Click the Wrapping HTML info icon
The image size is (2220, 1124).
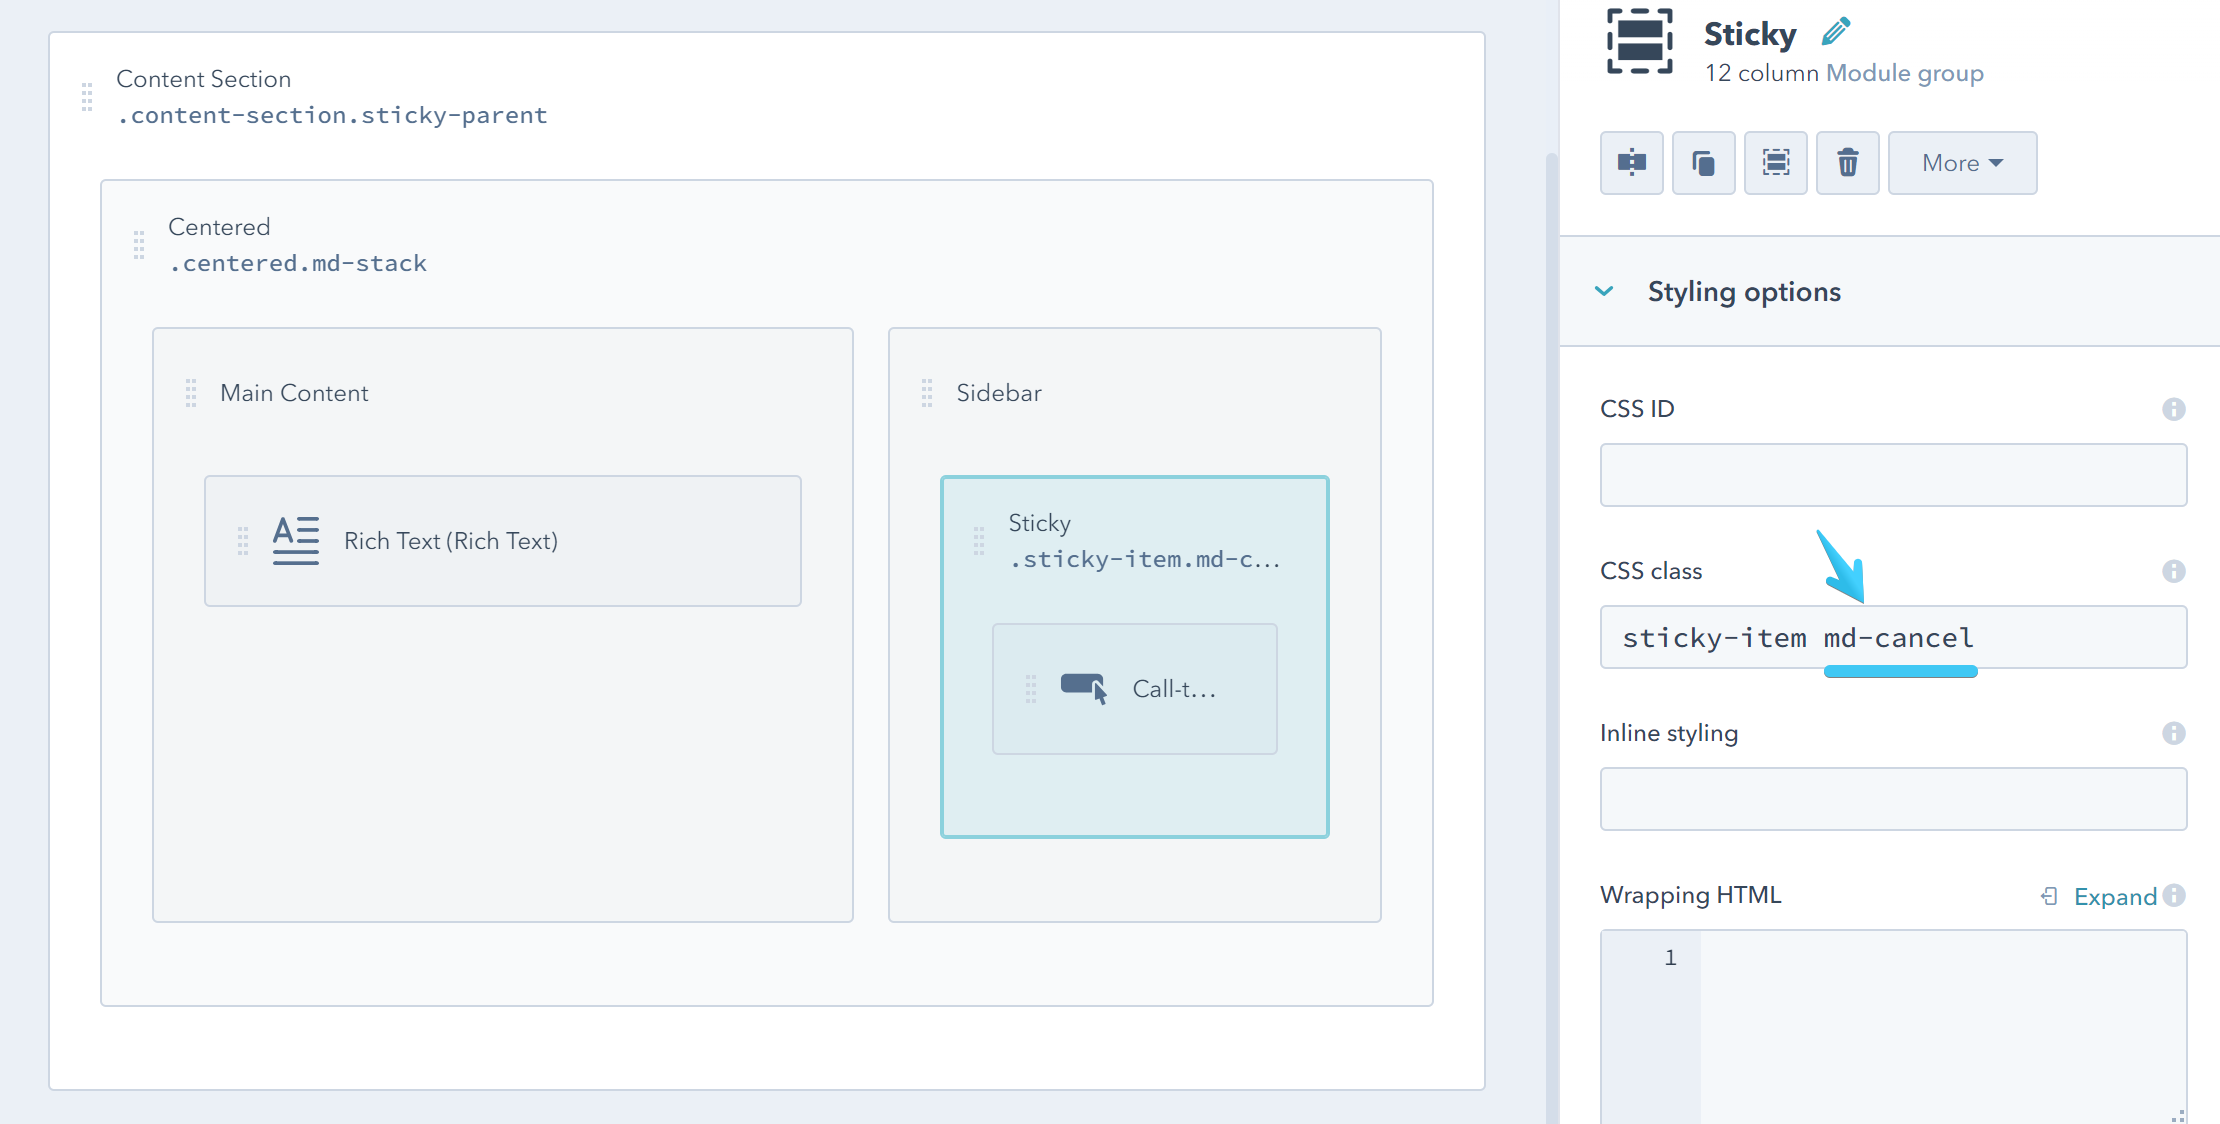(2176, 896)
